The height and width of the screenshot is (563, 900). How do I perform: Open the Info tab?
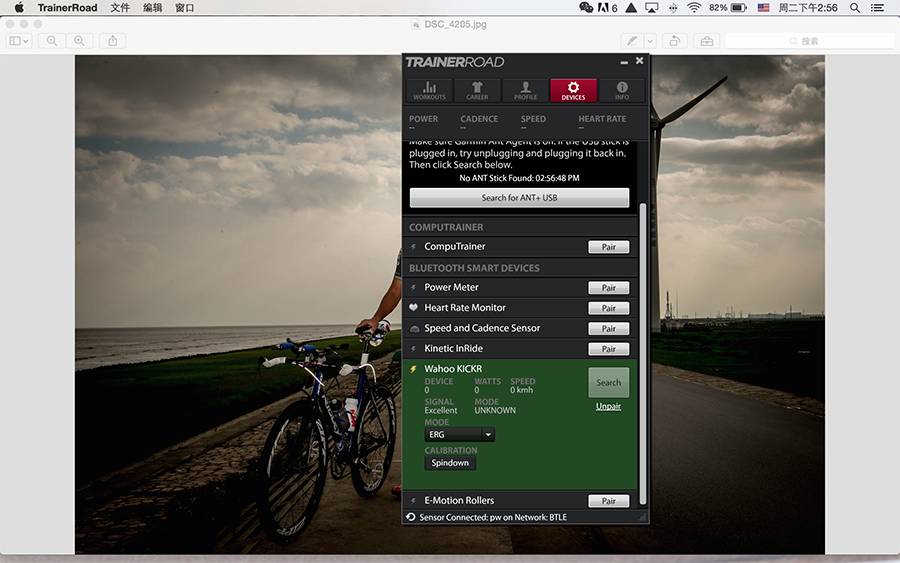click(622, 90)
